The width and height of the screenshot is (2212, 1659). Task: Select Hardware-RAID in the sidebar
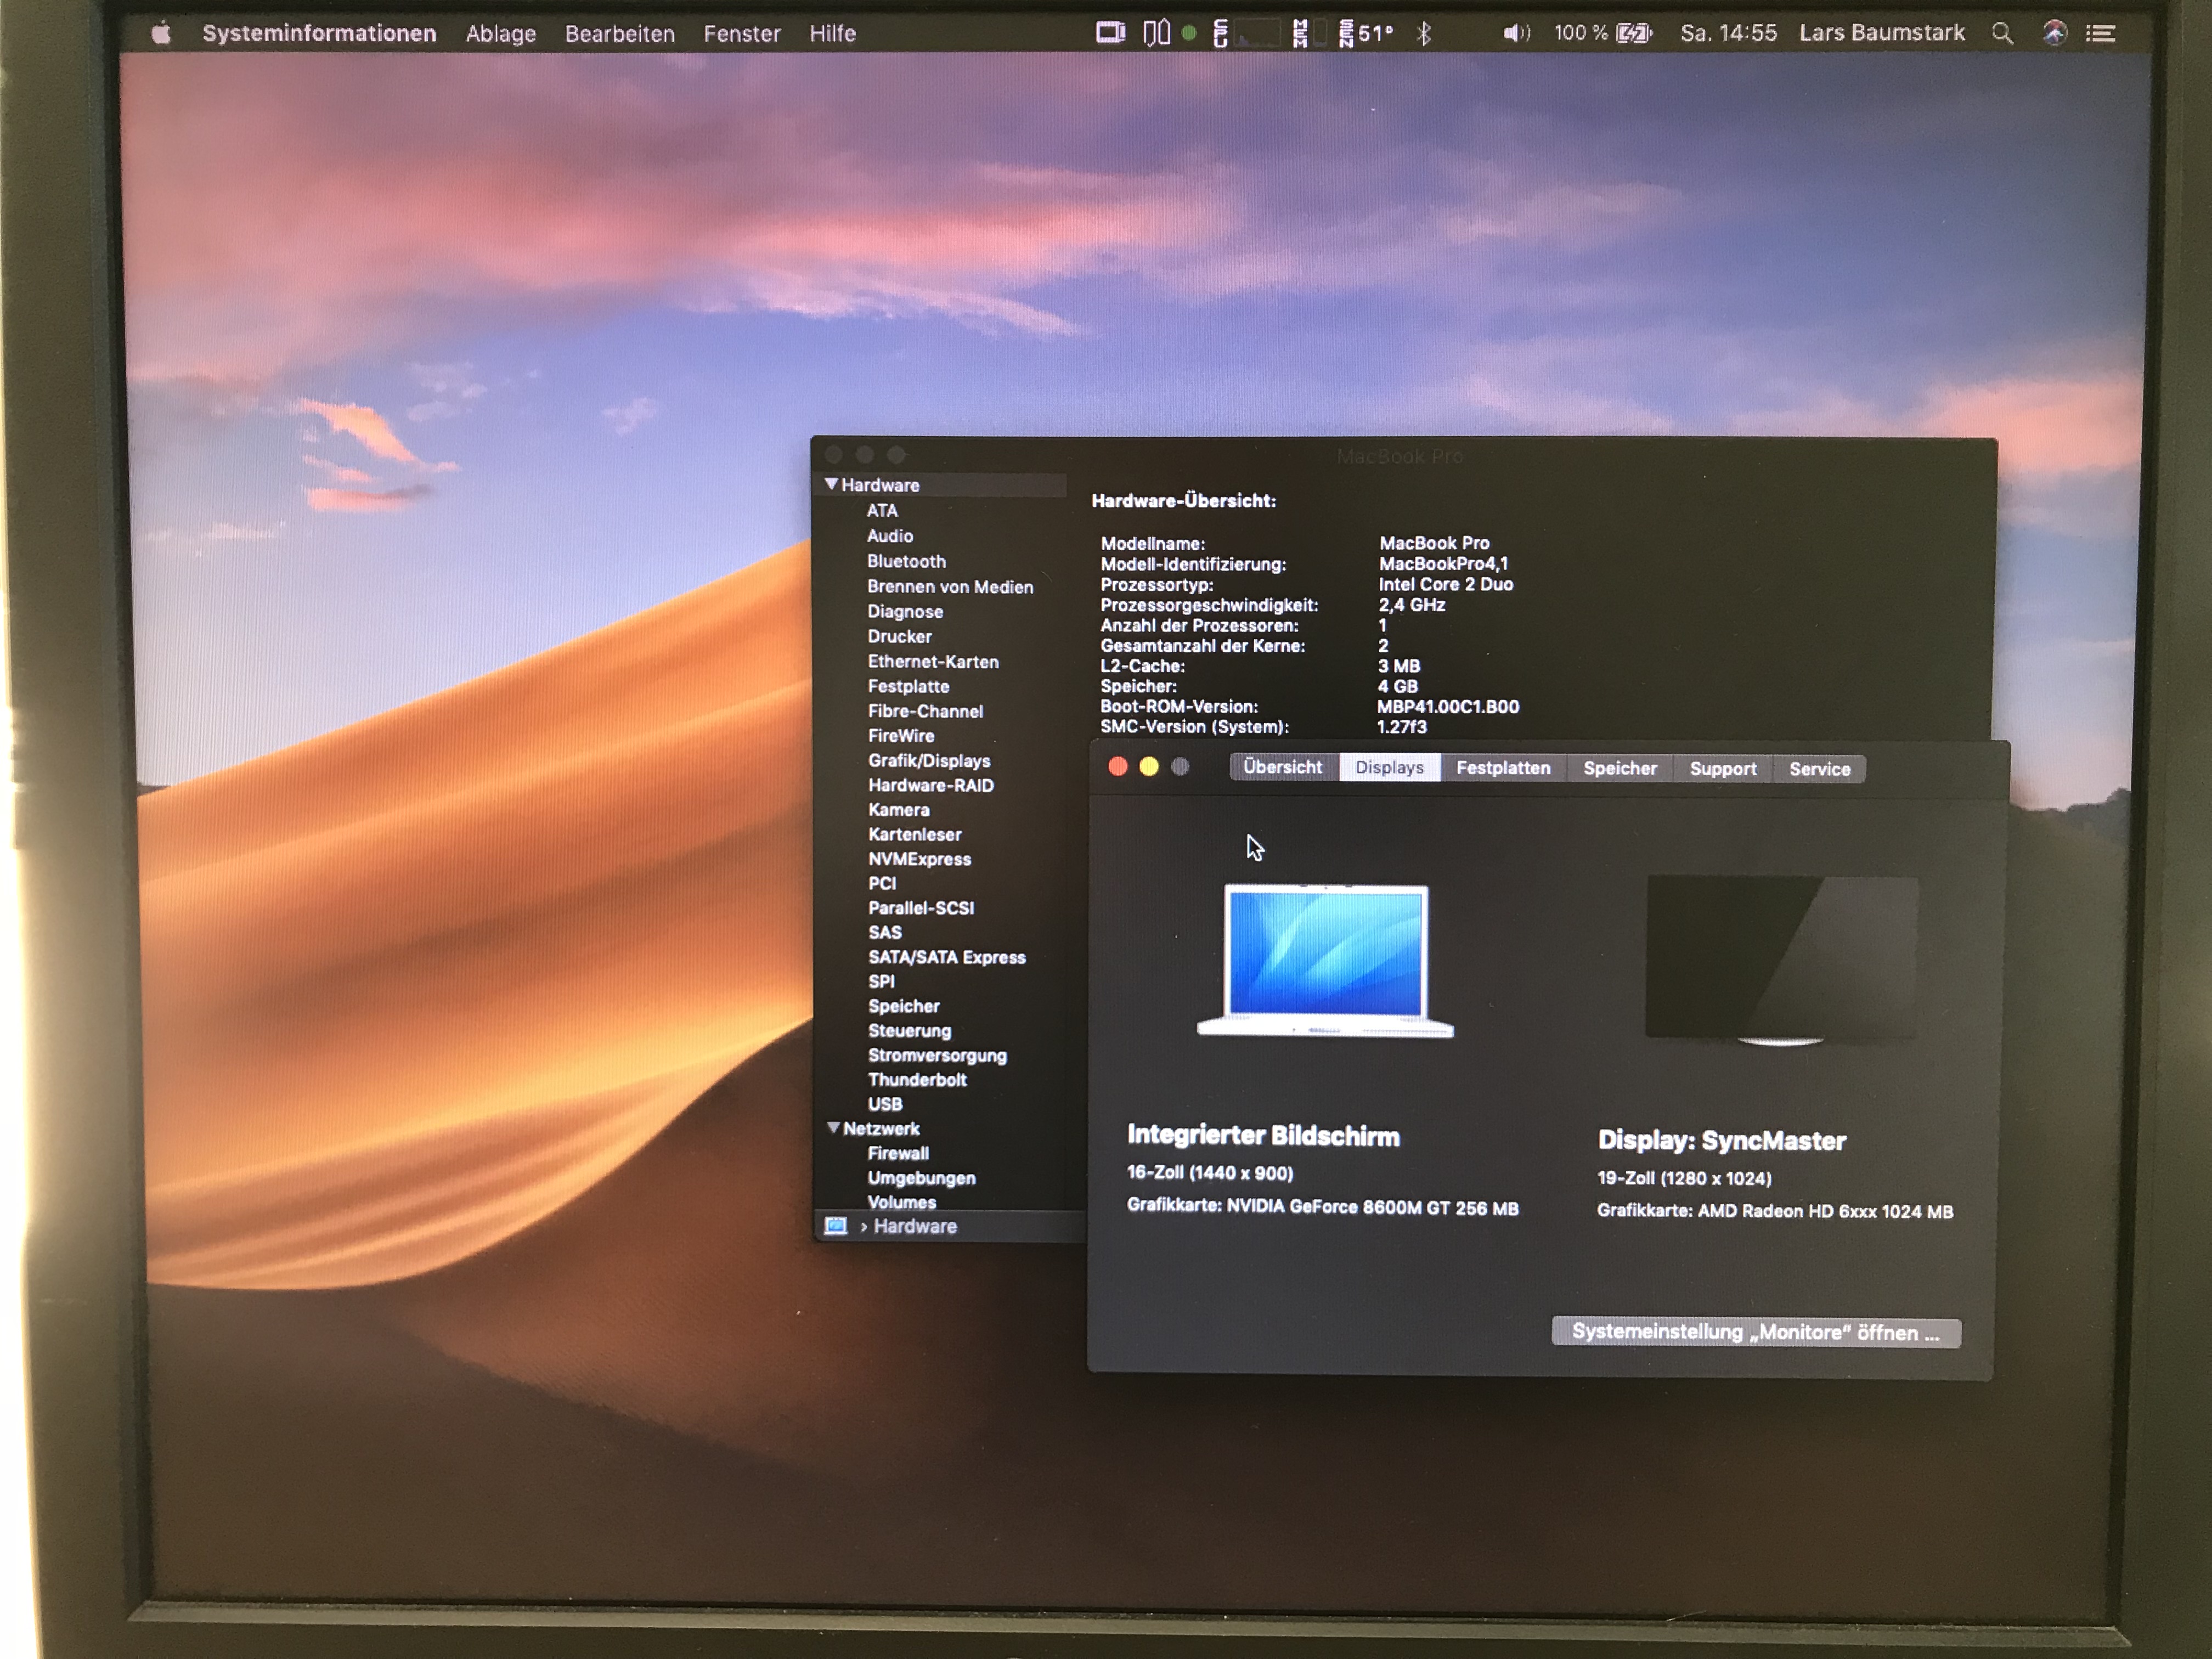(x=931, y=785)
